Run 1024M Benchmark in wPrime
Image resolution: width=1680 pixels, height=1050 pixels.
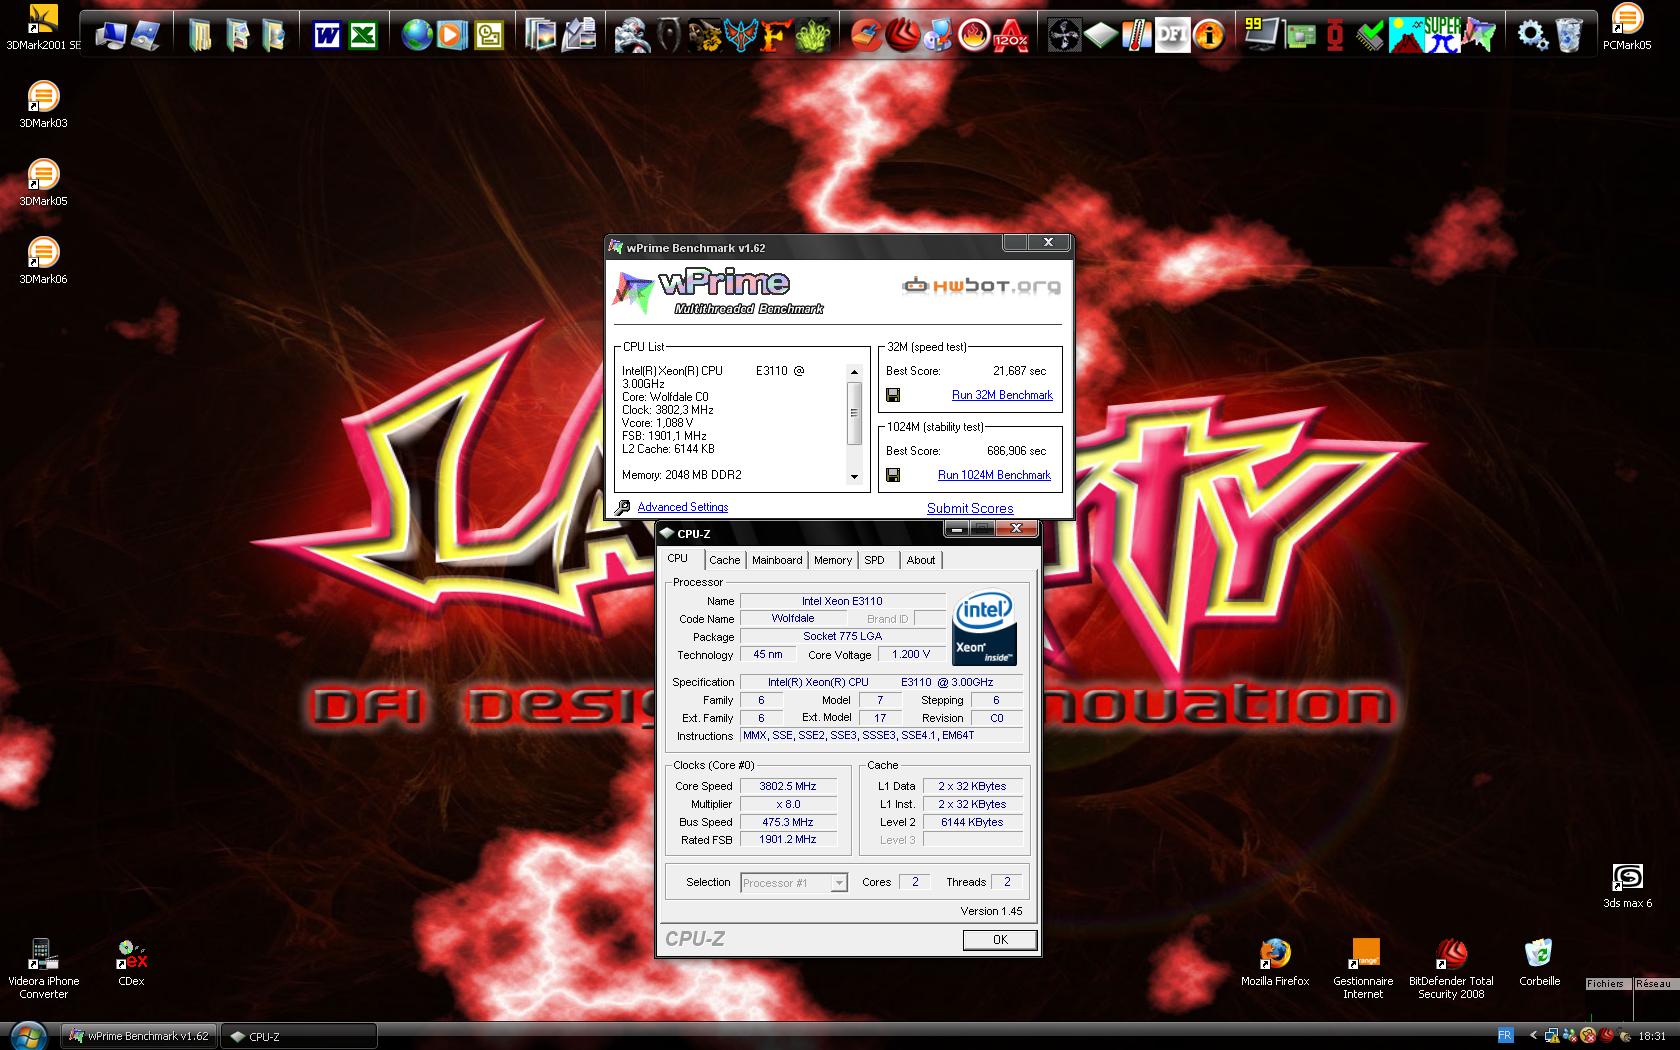point(994,475)
